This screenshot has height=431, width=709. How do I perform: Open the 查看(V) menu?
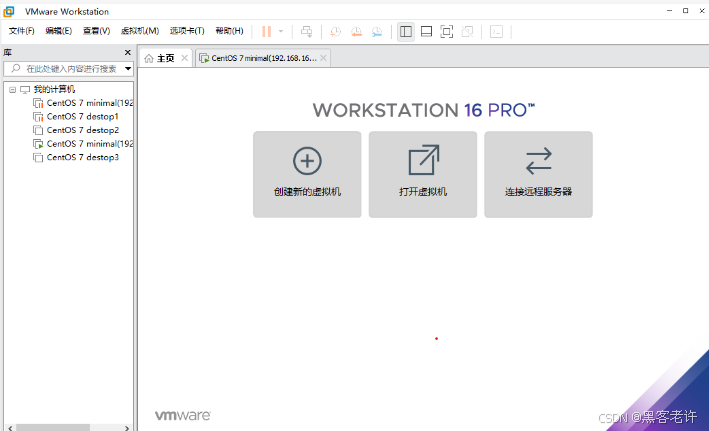tap(96, 31)
